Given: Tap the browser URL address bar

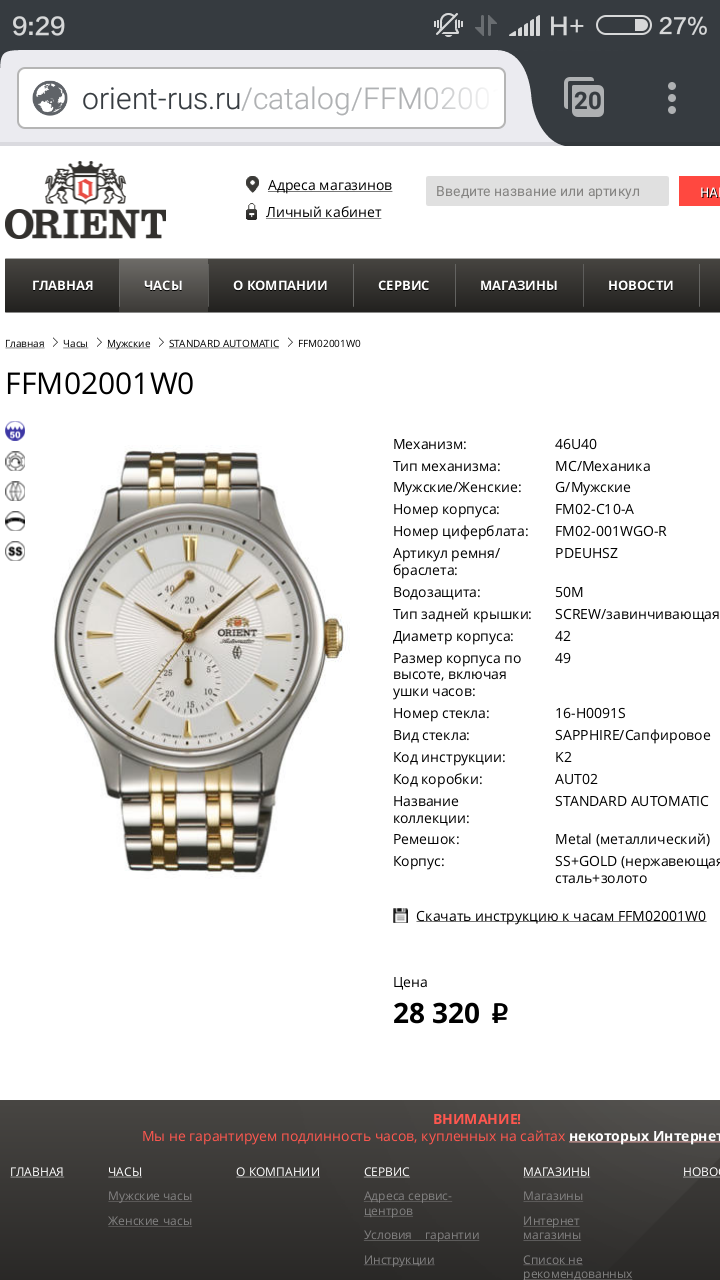Looking at the screenshot, I should (262, 98).
